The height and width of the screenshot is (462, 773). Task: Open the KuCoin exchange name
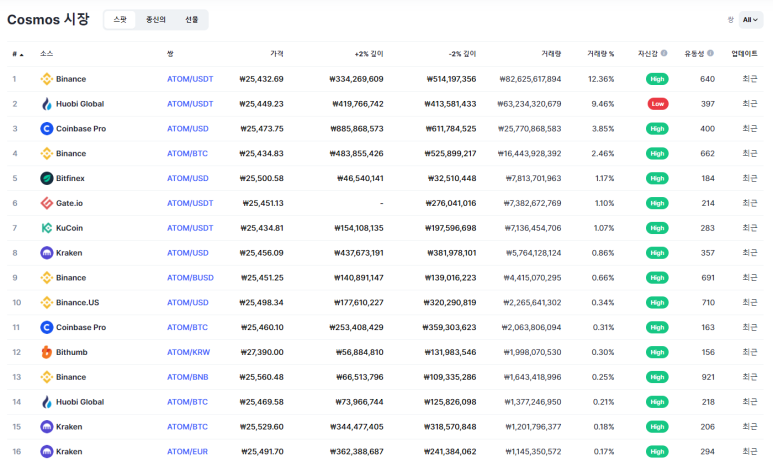point(69,228)
